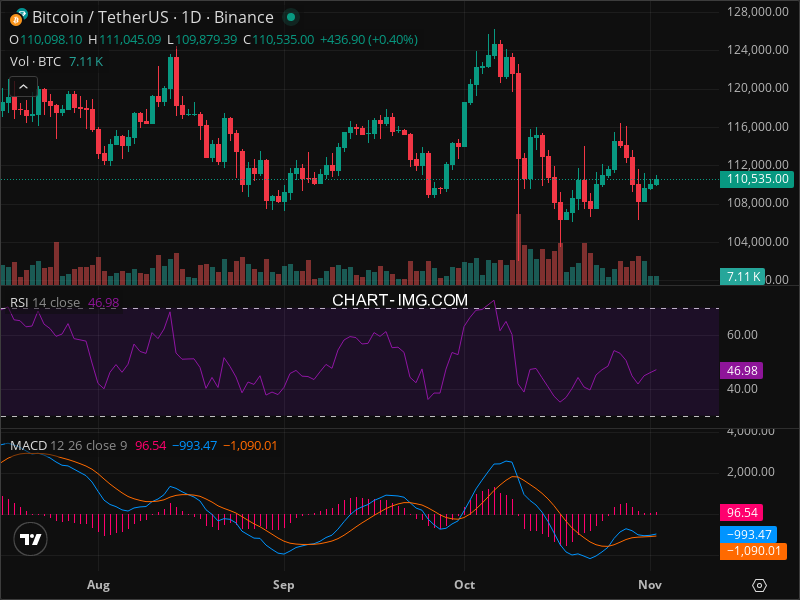800x600 pixels.
Task: Collapse the indicator legend below Vol · BTC
Action: pyautogui.click(x=21, y=88)
